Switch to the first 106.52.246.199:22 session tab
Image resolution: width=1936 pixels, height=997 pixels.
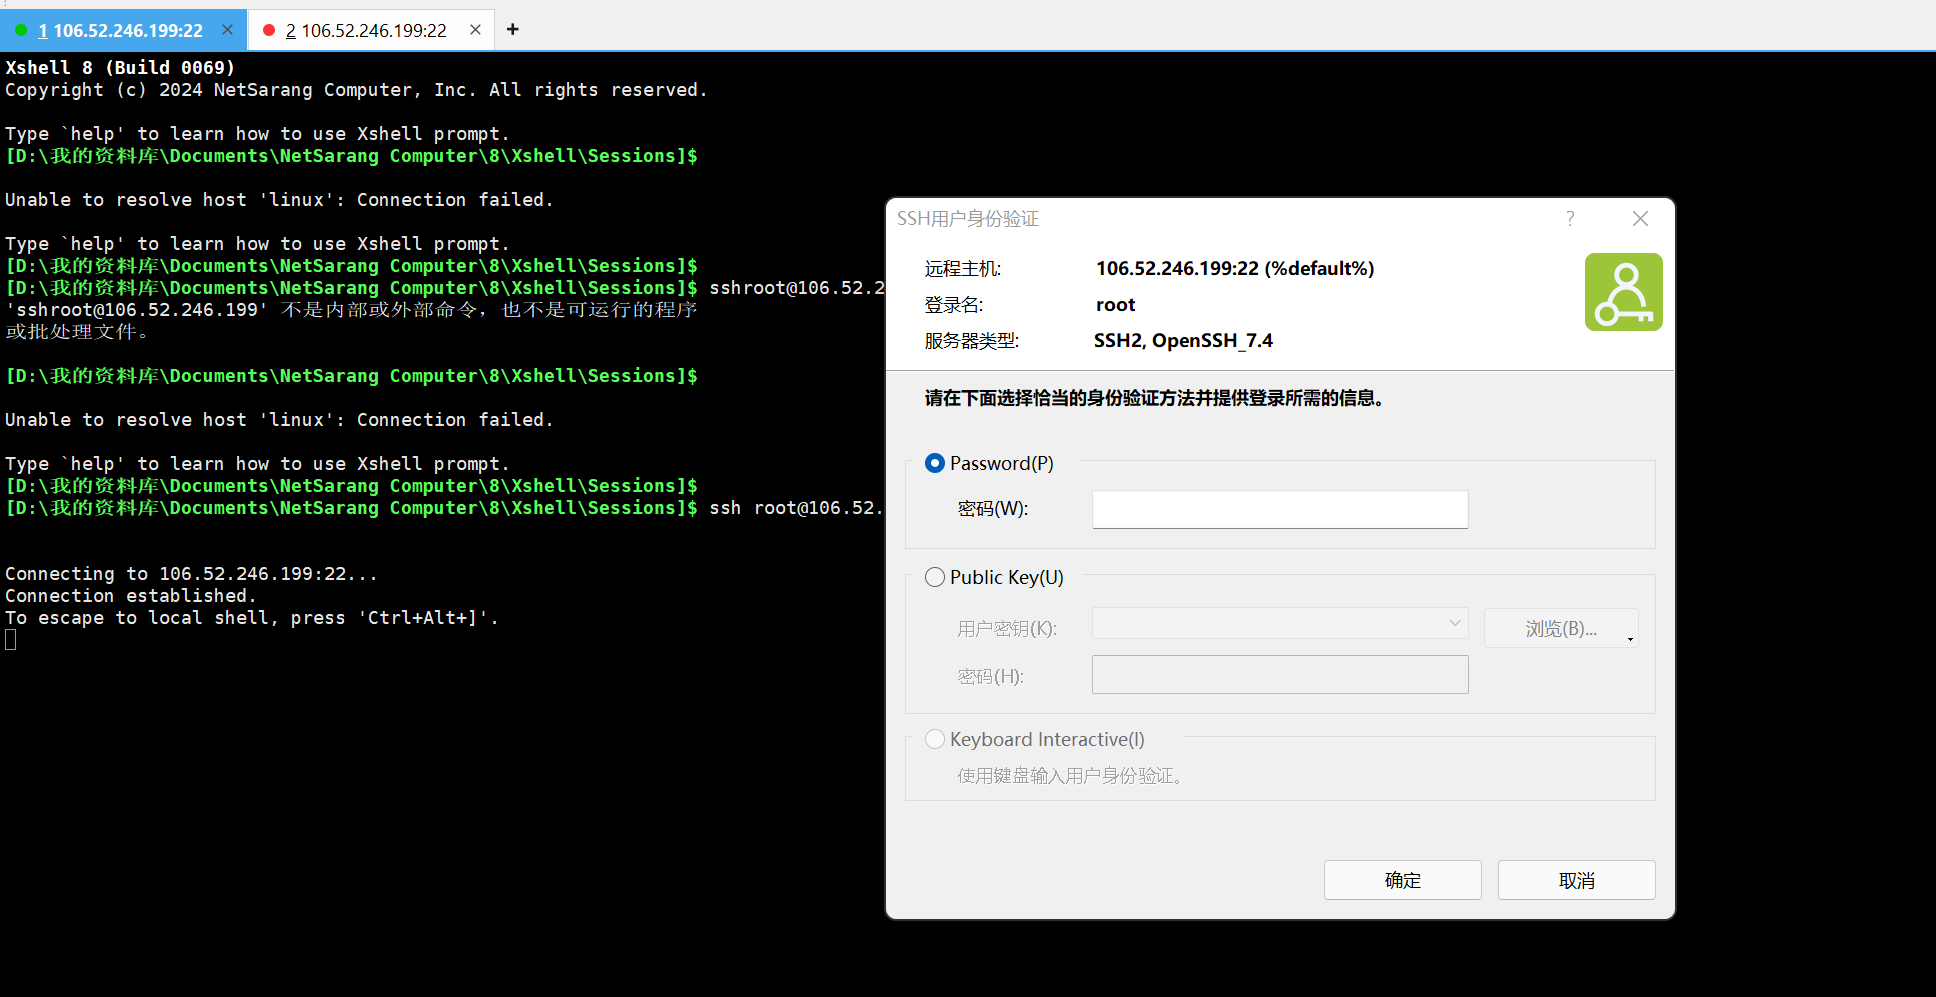click(121, 30)
